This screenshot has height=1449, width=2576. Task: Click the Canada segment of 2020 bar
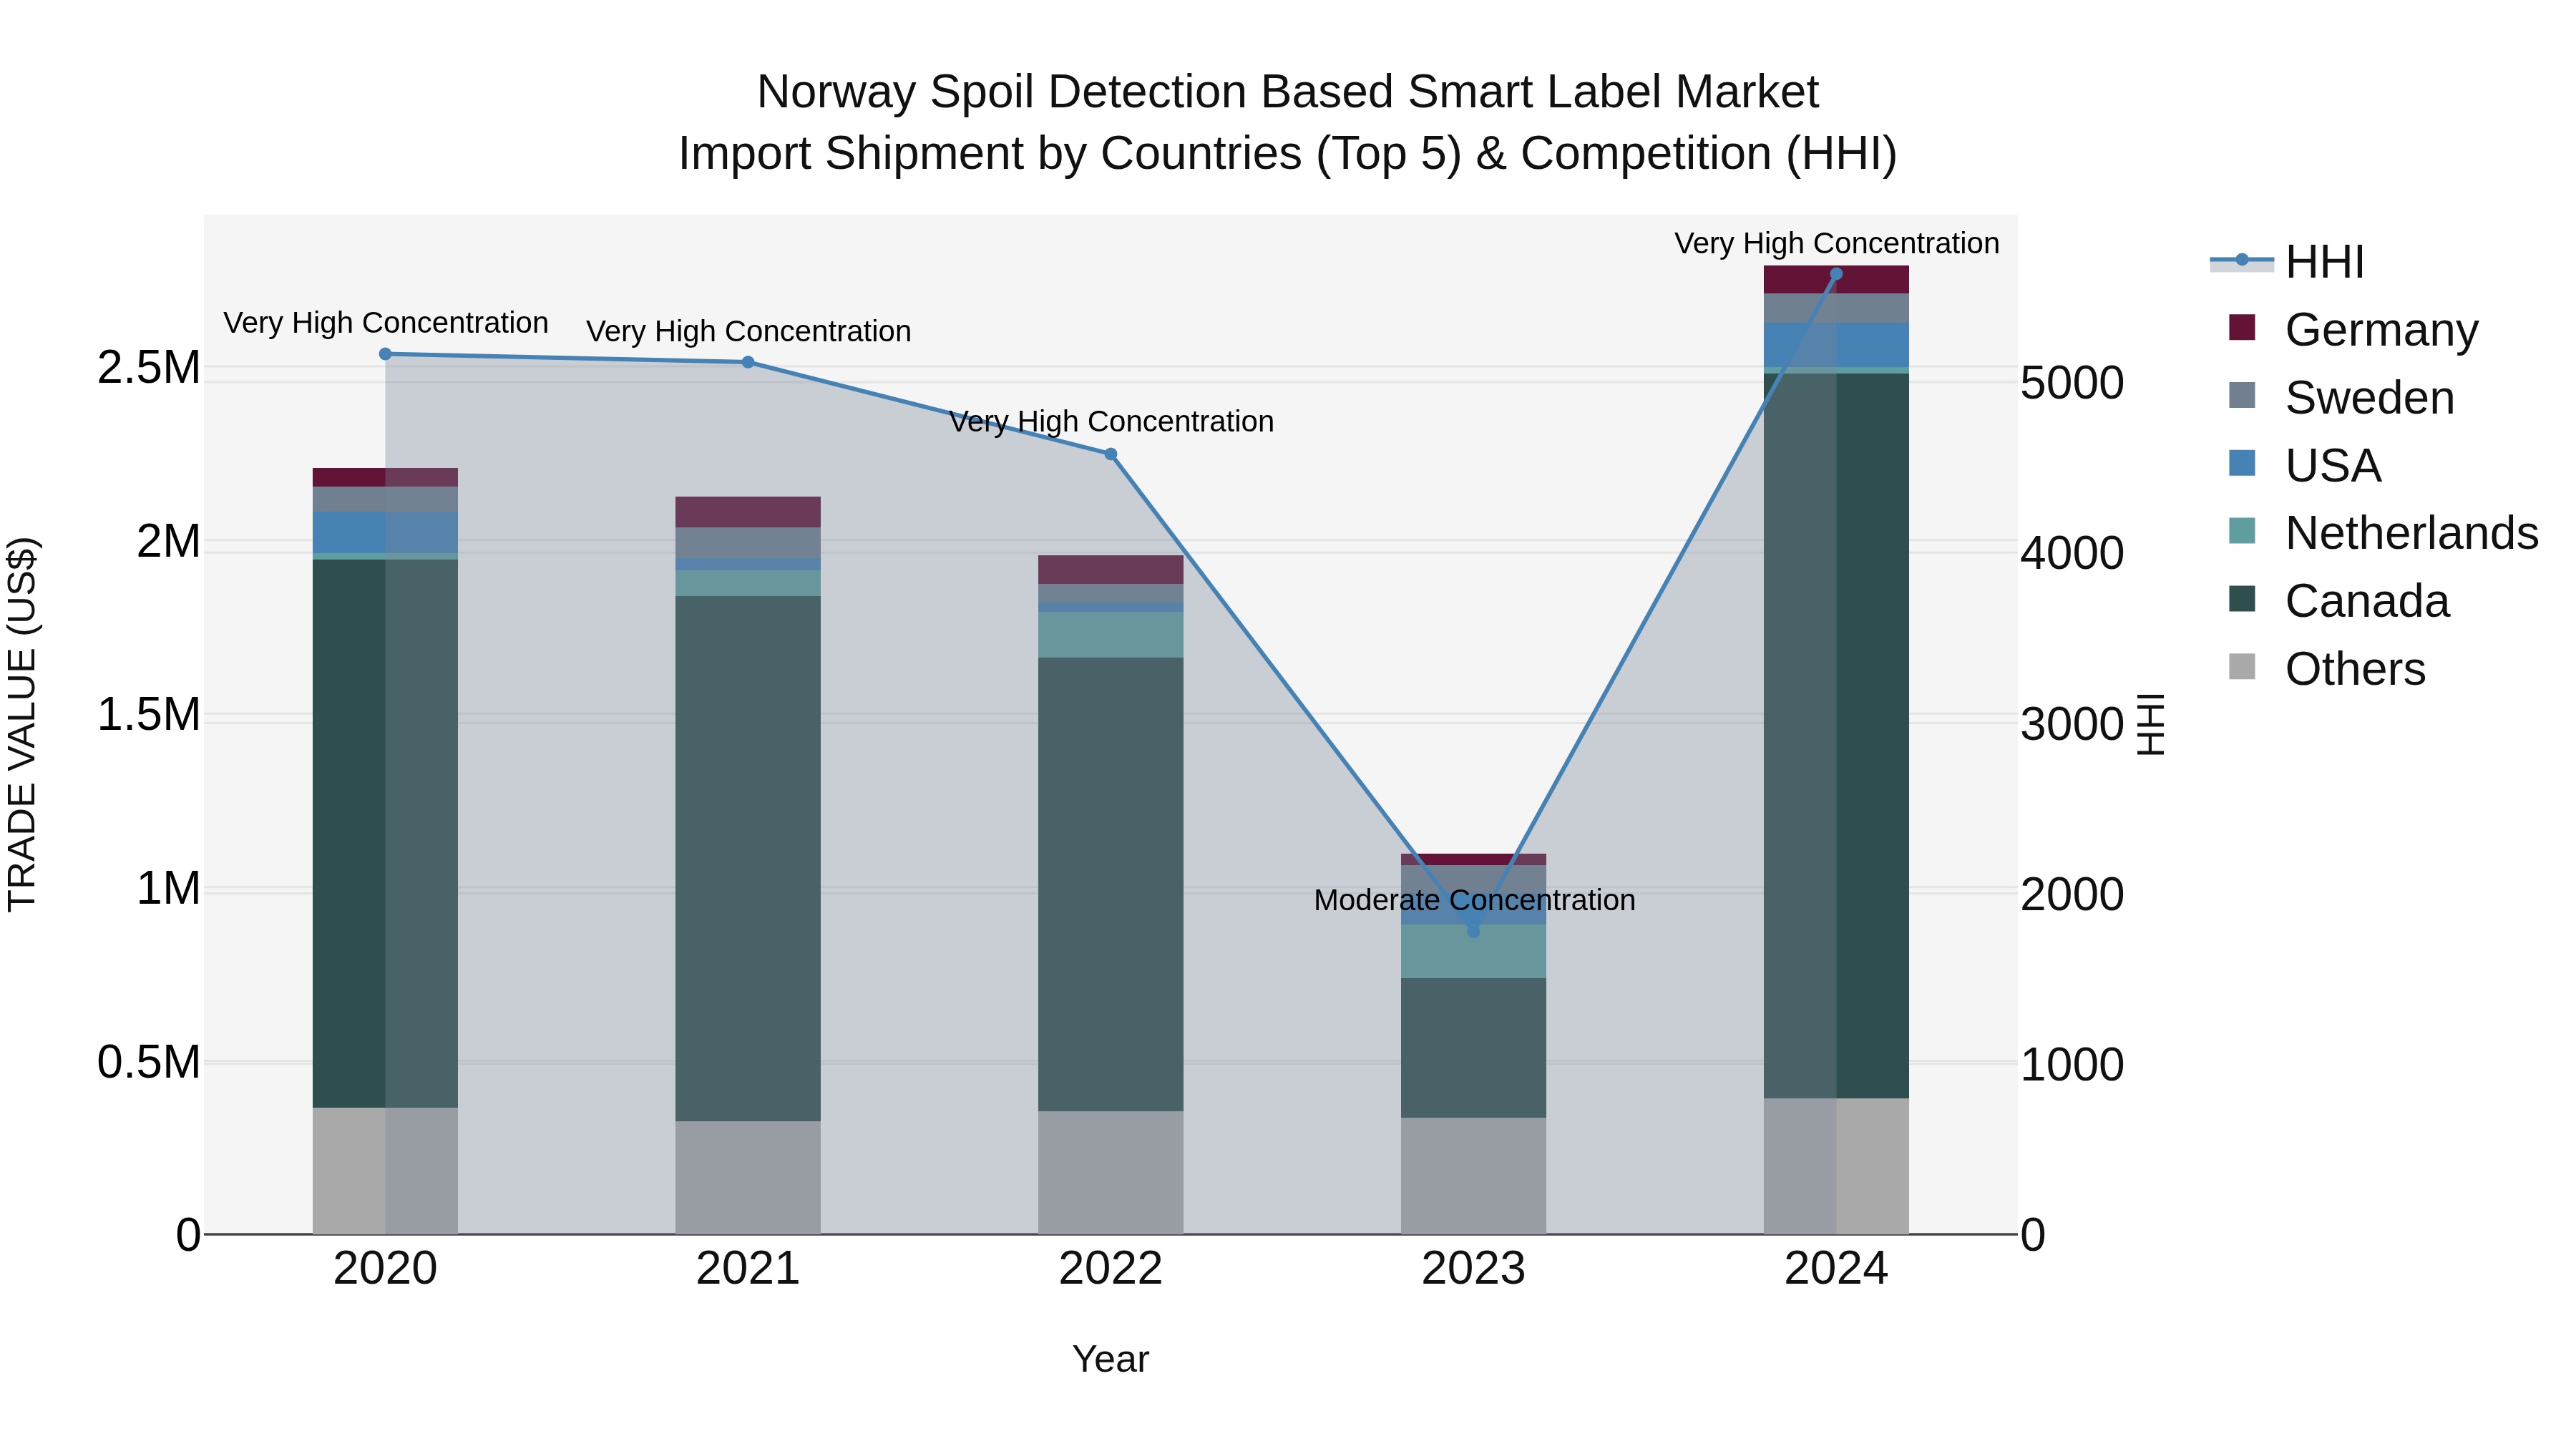(385, 833)
